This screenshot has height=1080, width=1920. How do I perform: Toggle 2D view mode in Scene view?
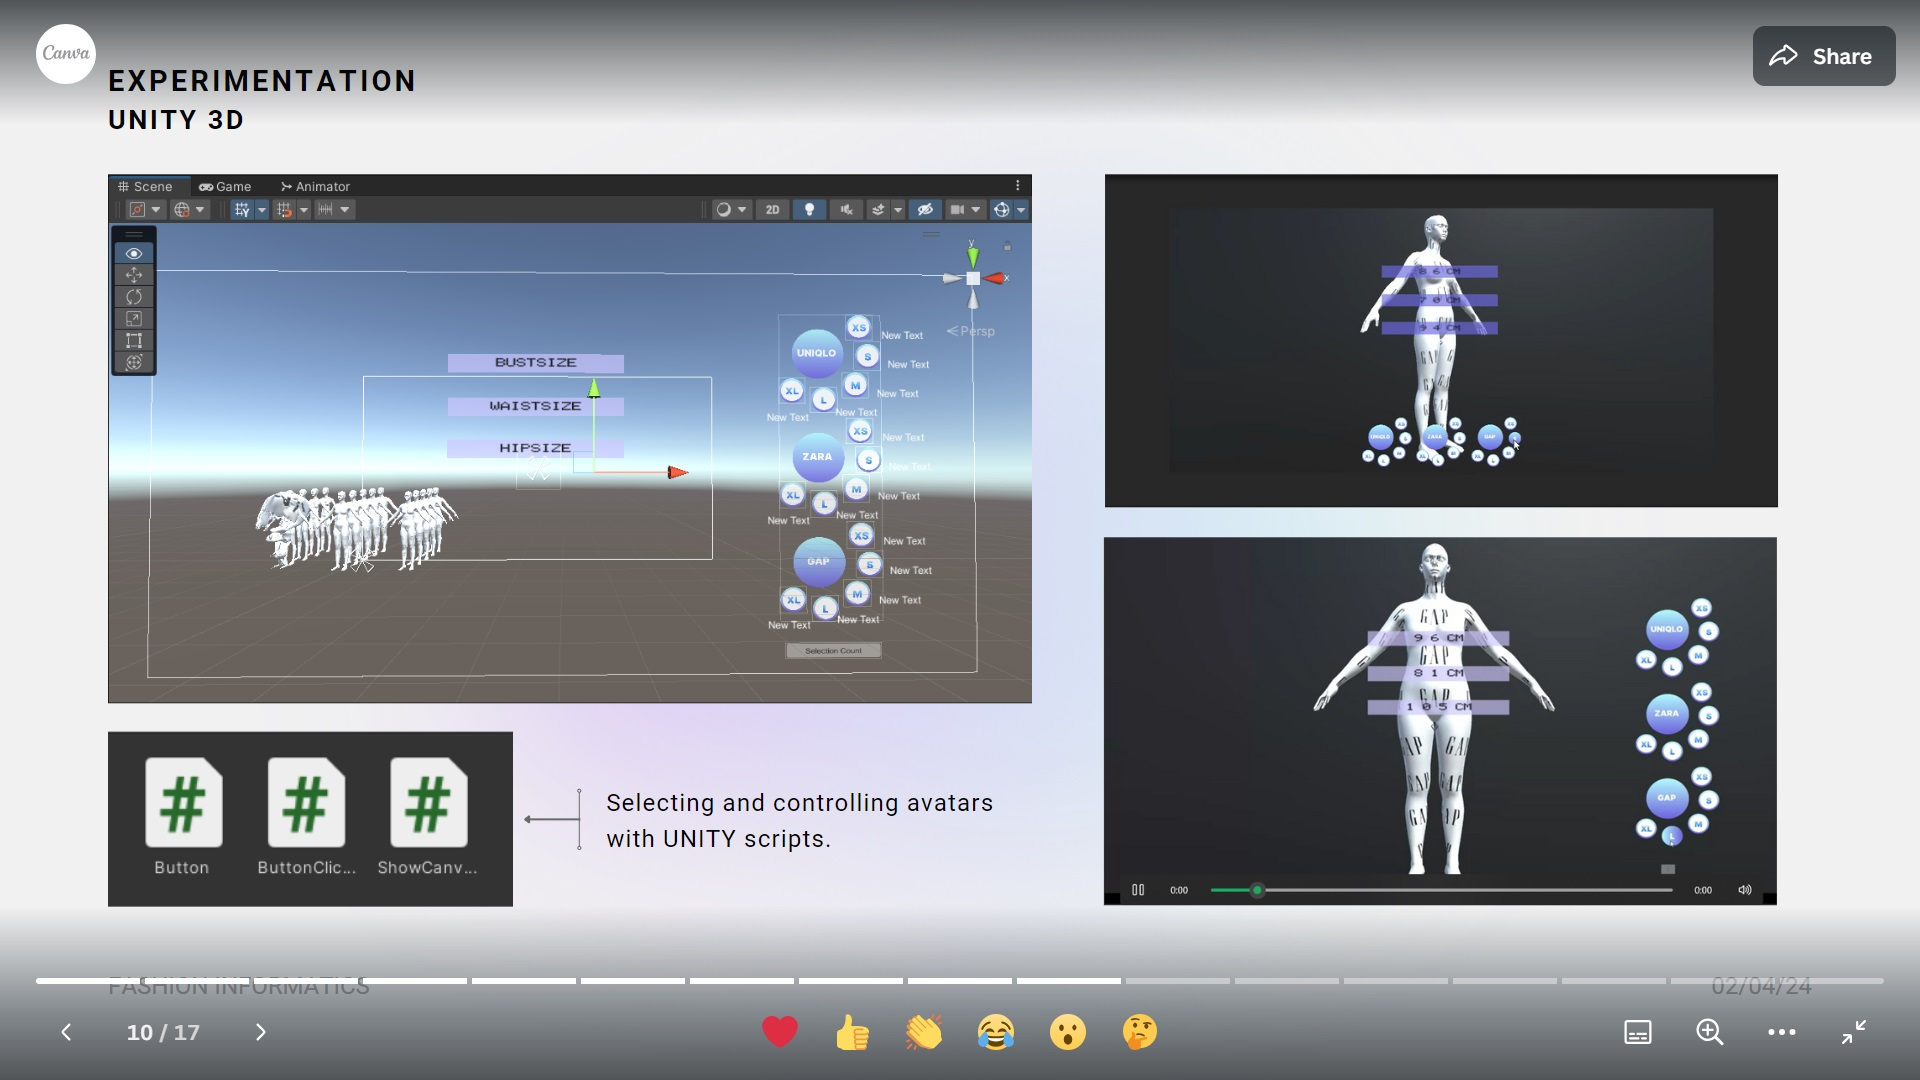pos(773,210)
